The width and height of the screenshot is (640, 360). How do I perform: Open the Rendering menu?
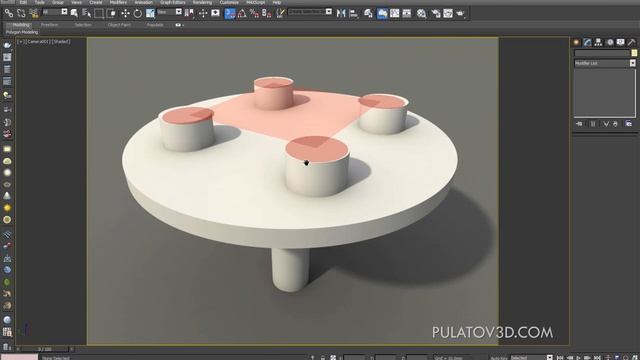click(x=202, y=2)
